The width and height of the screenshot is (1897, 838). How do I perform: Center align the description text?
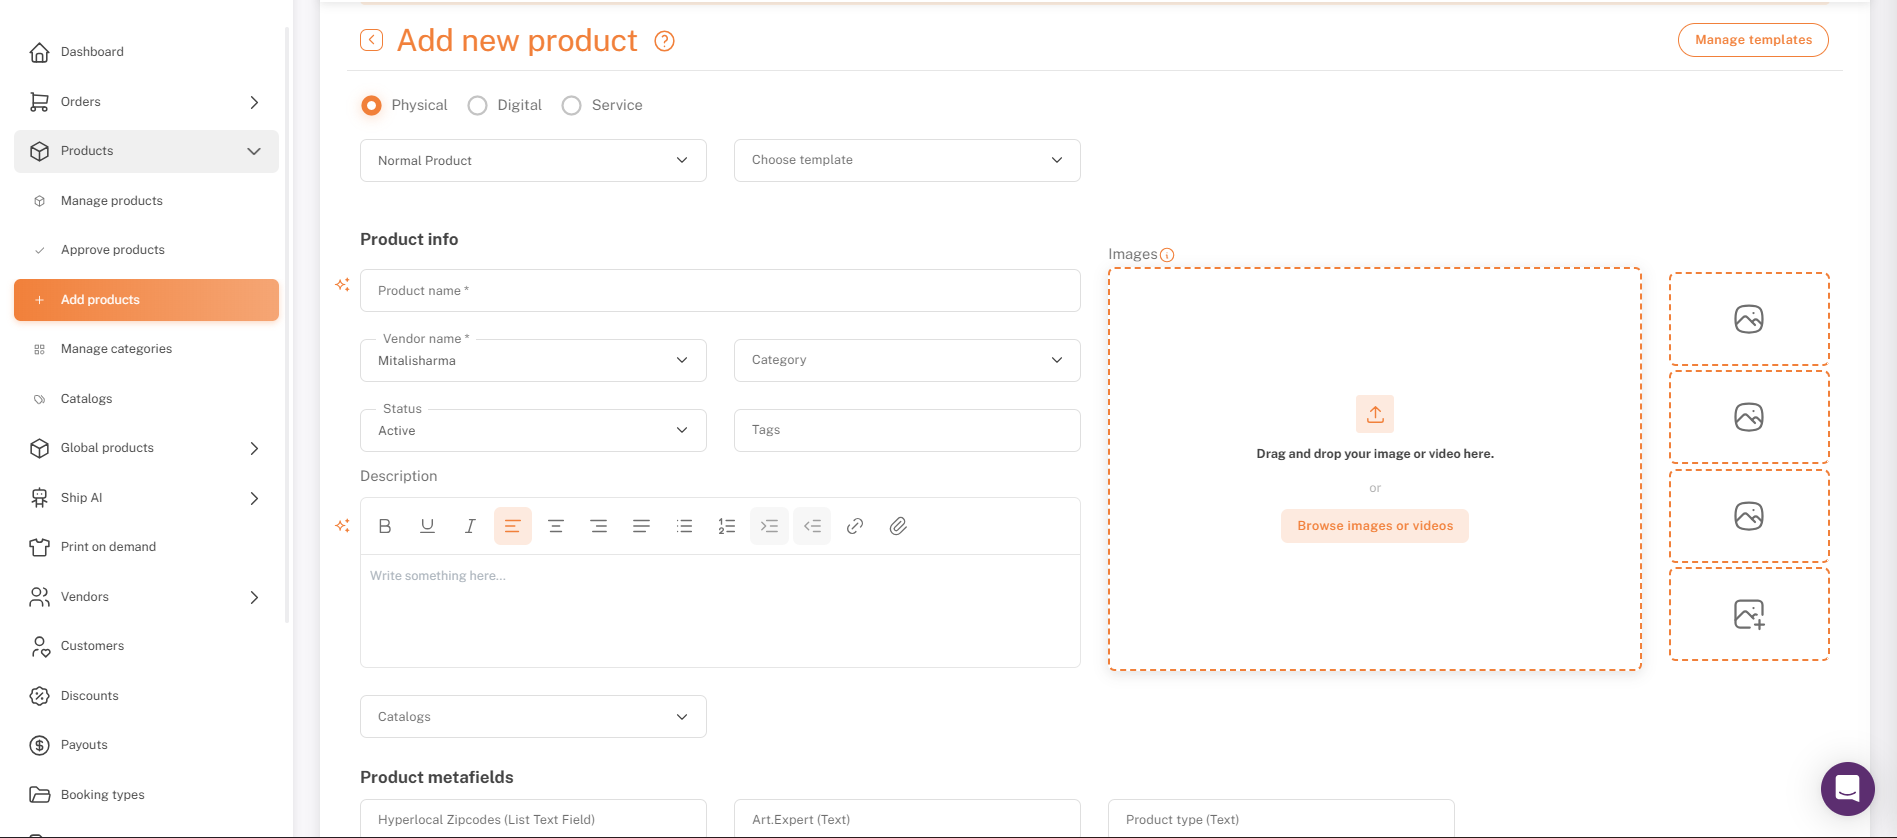556,526
